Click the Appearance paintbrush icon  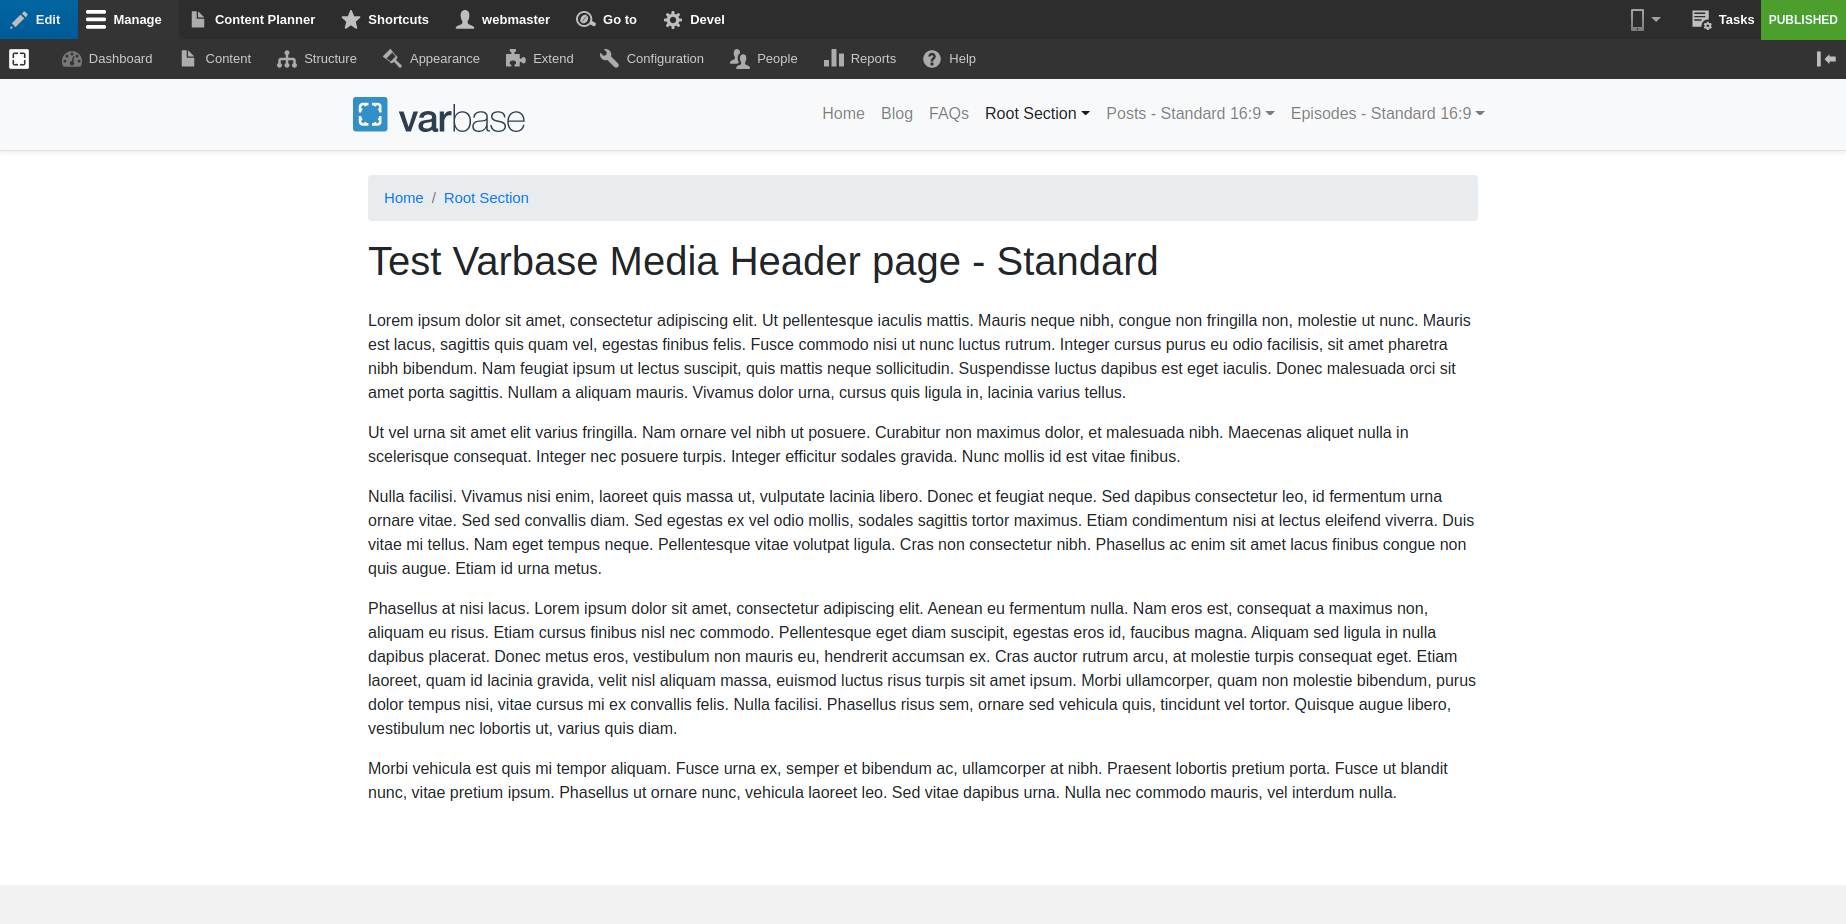click(392, 58)
